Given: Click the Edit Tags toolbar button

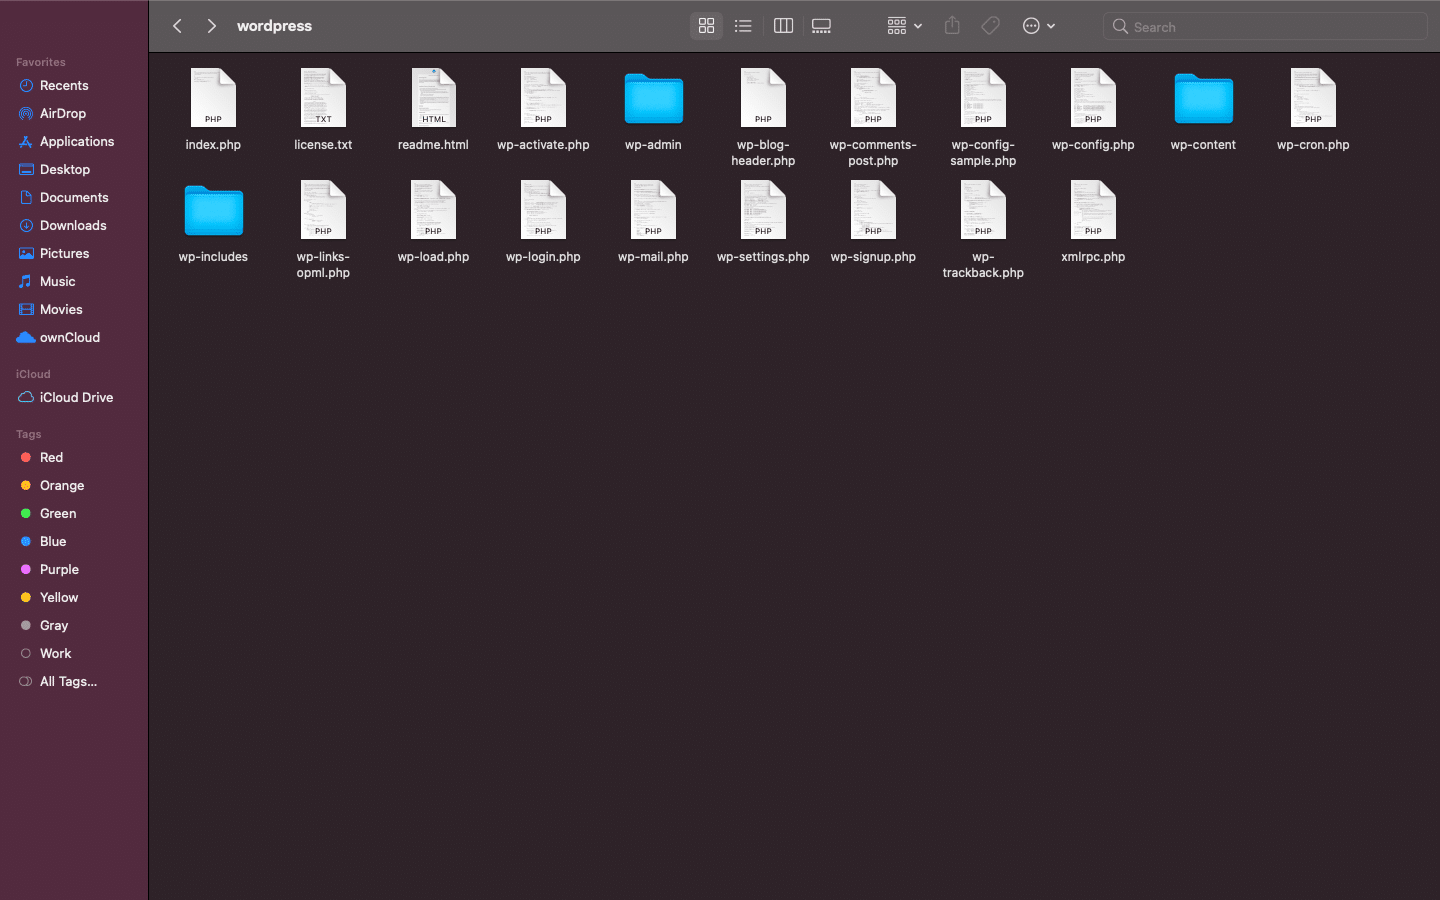Looking at the screenshot, I should [990, 26].
